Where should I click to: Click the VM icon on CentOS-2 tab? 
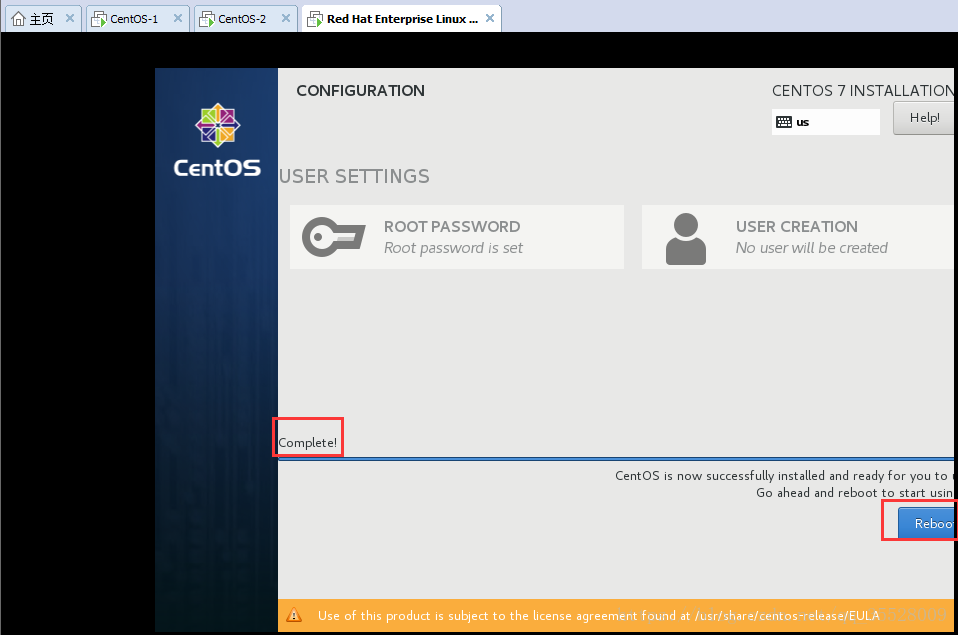207,20
